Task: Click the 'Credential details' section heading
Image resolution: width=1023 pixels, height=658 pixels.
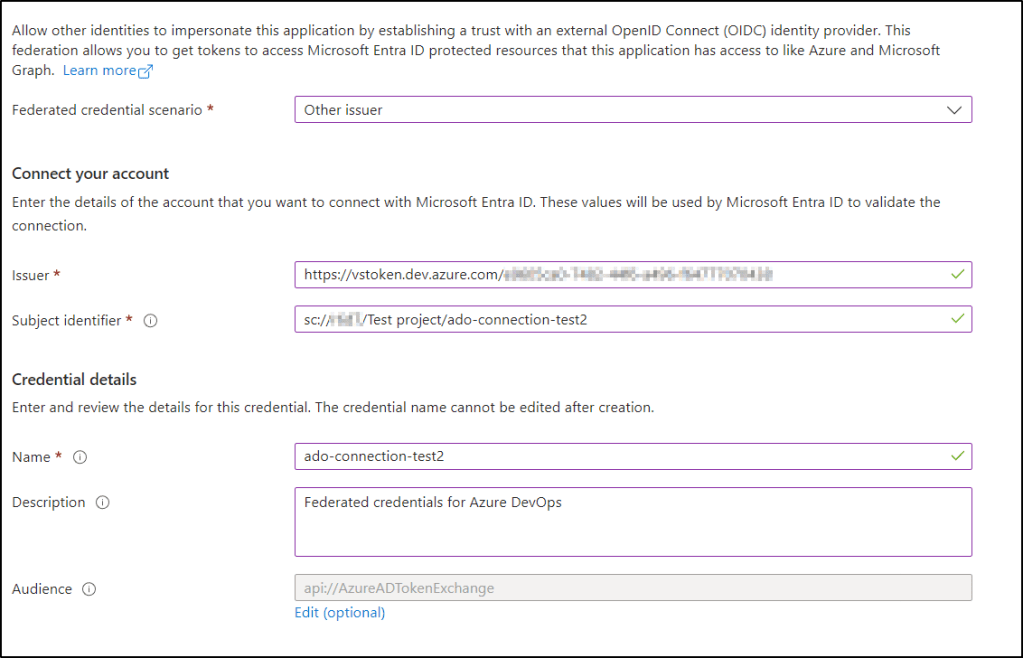Action: click(74, 380)
